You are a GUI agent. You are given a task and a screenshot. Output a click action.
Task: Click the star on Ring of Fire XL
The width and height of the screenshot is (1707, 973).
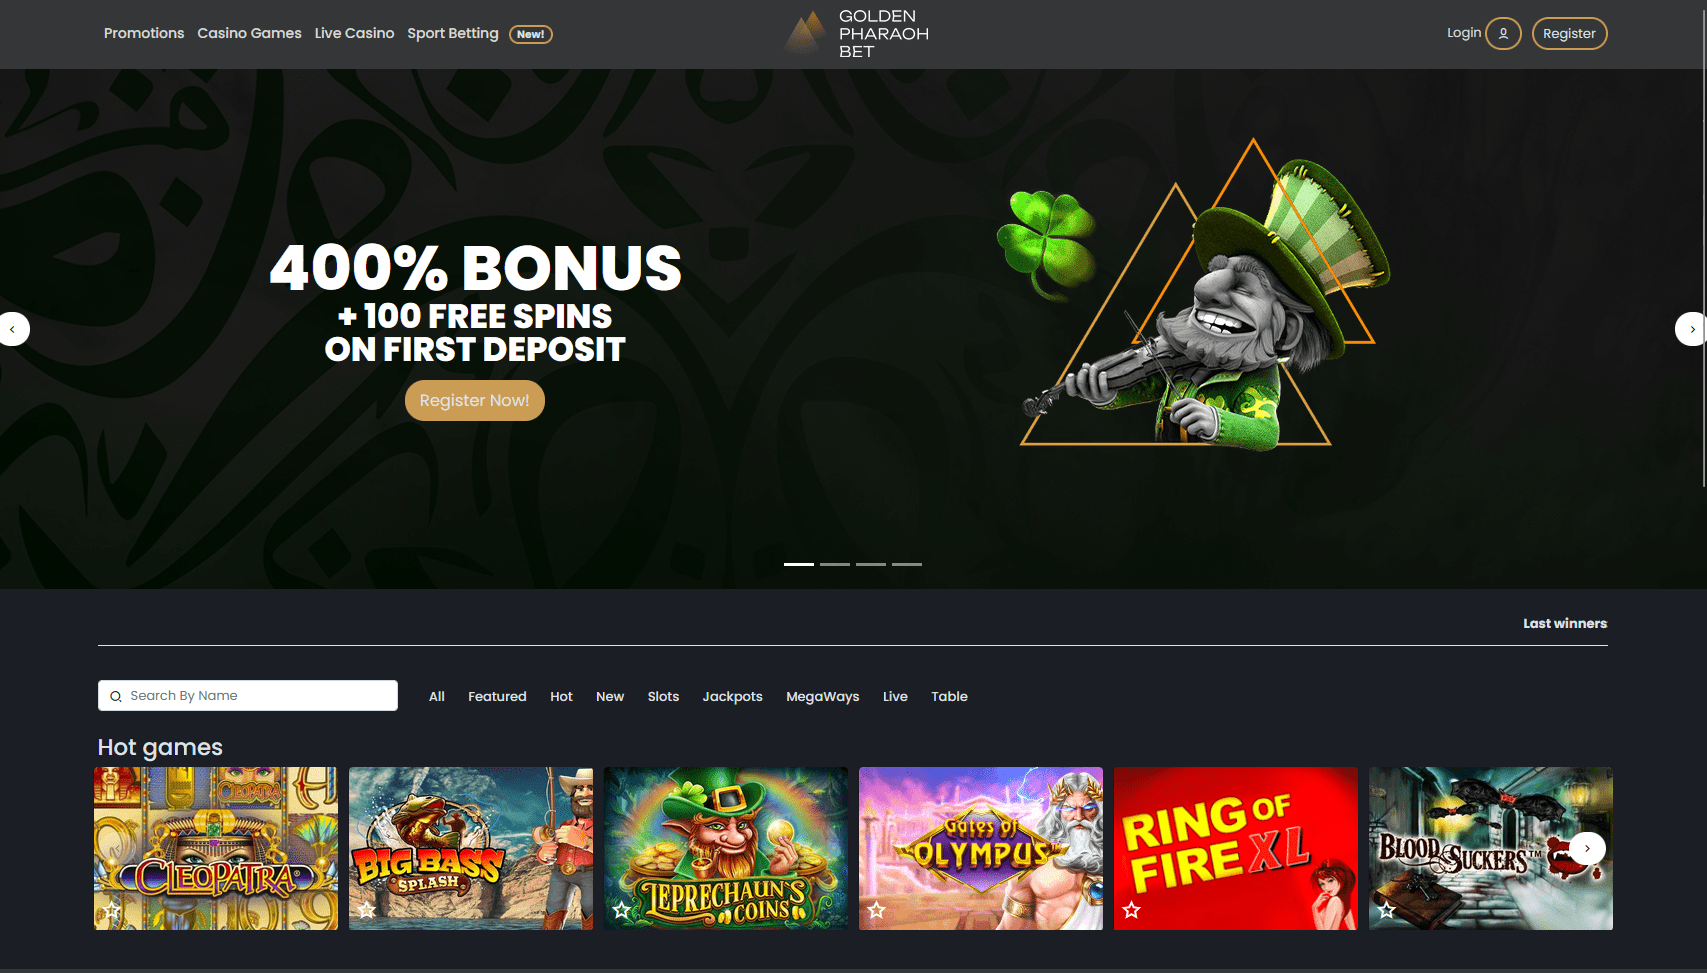(x=1132, y=910)
